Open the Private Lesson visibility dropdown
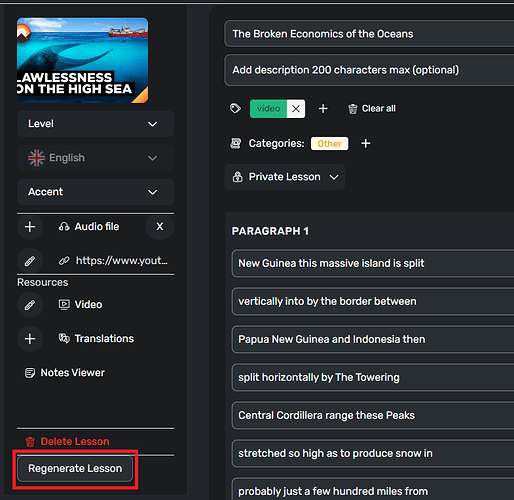The height and width of the screenshot is (500, 514). [285, 177]
